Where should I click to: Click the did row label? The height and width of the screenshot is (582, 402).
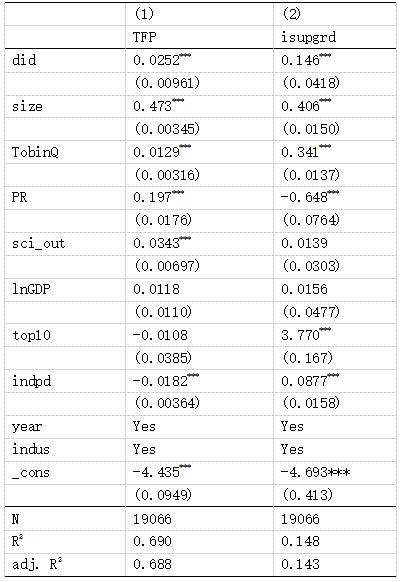coord(65,60)
